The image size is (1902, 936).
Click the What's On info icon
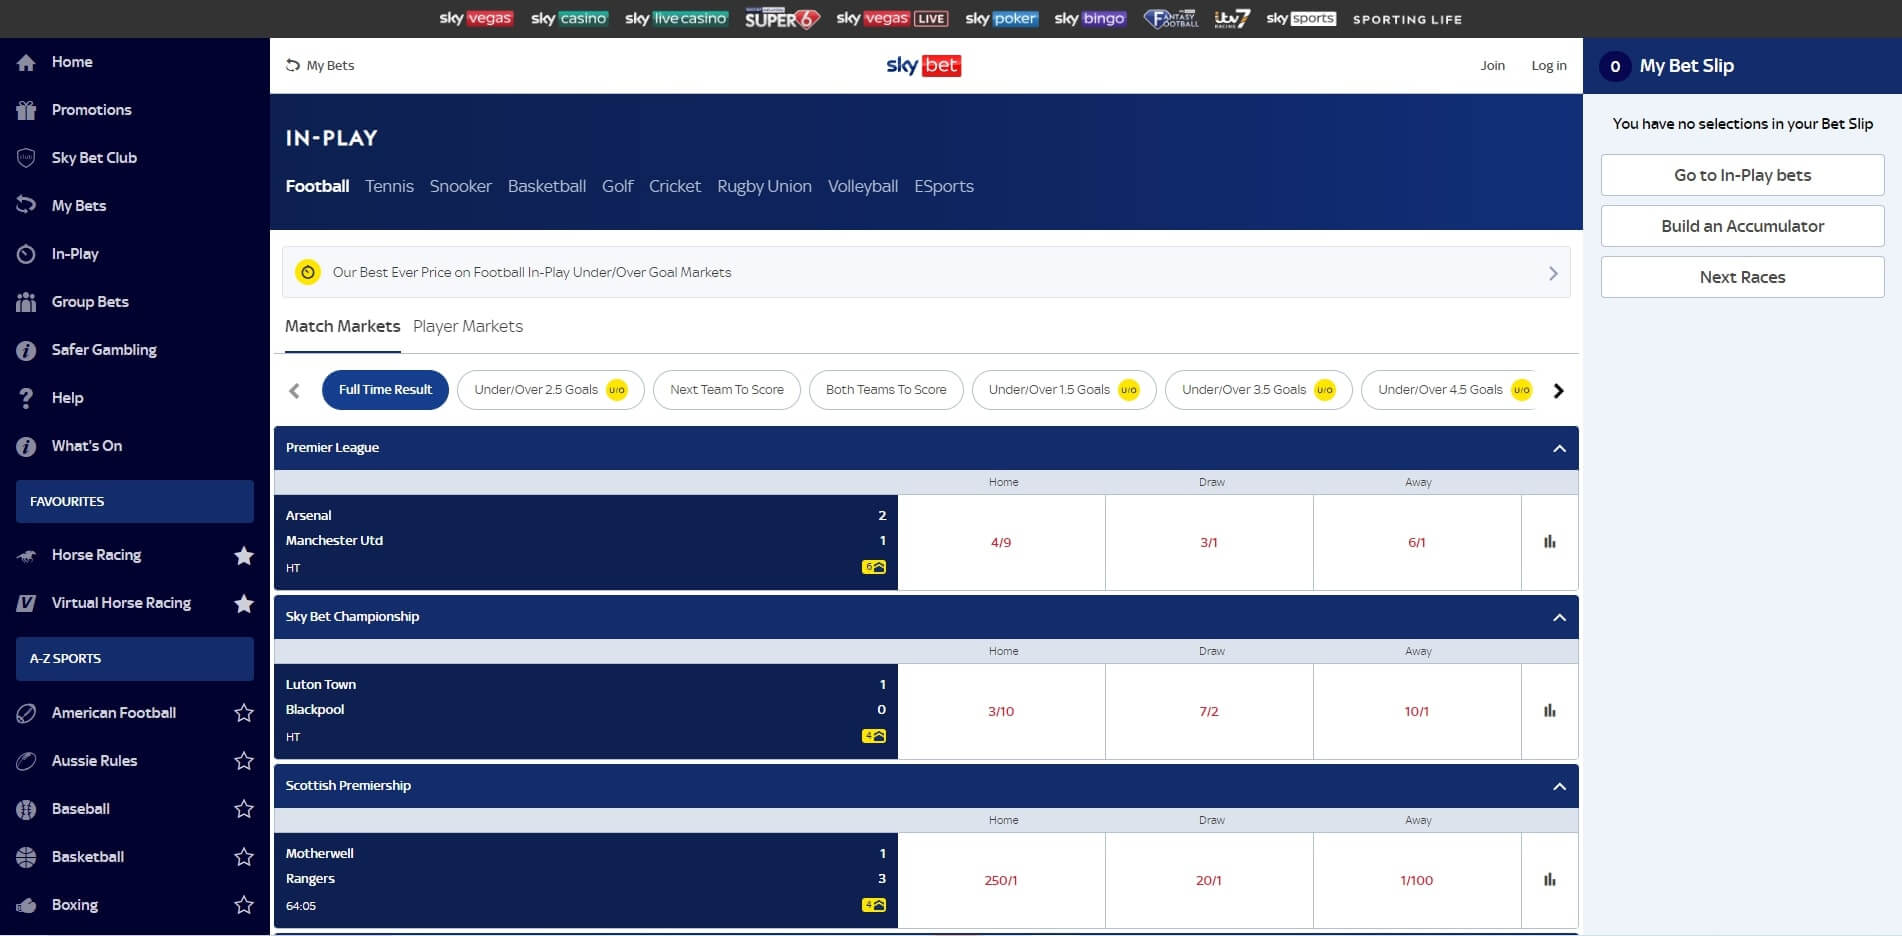point(26,446)
